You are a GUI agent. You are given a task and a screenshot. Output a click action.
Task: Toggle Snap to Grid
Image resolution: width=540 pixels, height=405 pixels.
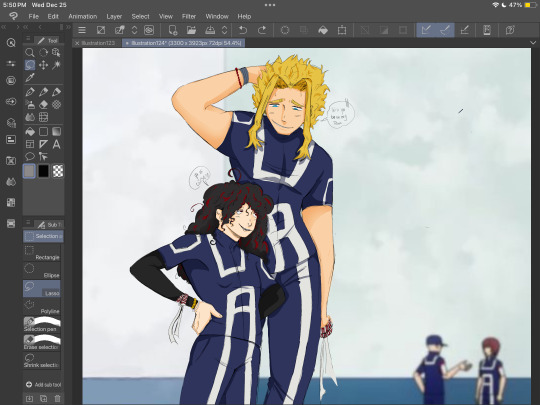point(464,30)
